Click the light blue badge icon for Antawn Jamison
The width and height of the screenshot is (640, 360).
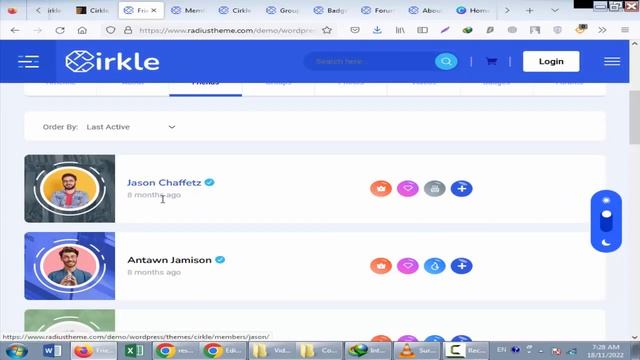(435, 266)
